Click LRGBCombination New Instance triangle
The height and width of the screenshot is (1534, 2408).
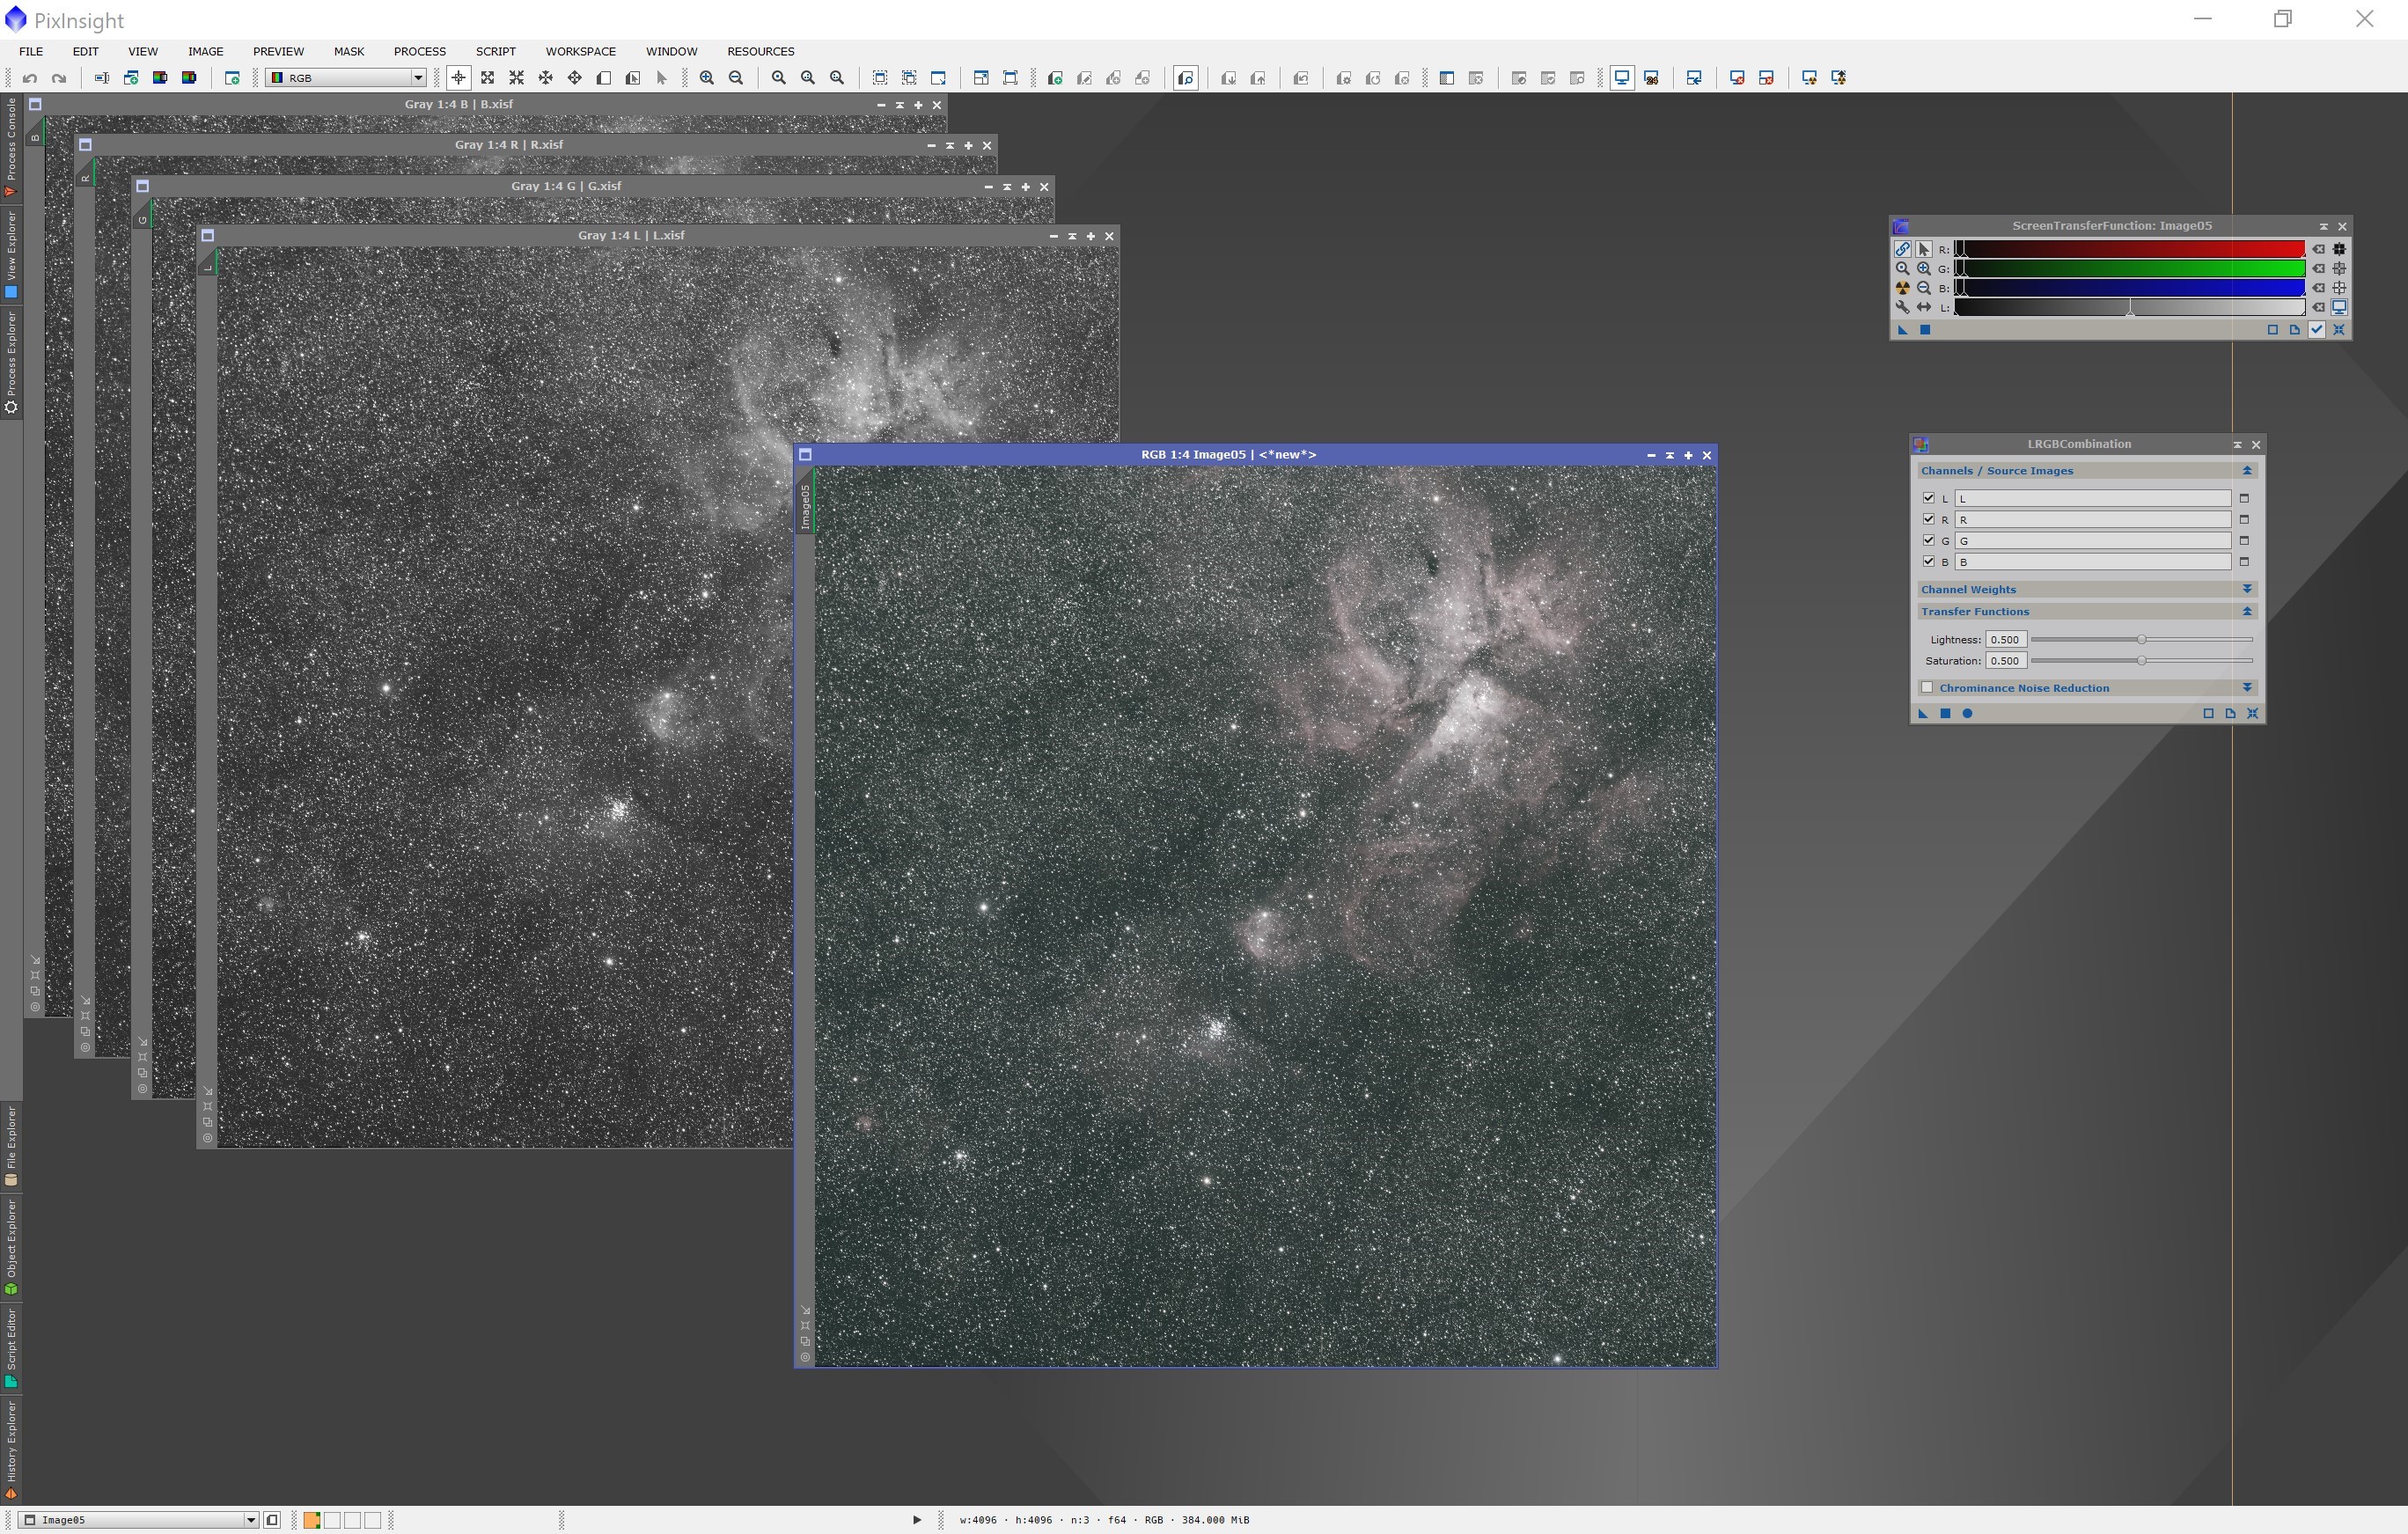pos(1922,713)
